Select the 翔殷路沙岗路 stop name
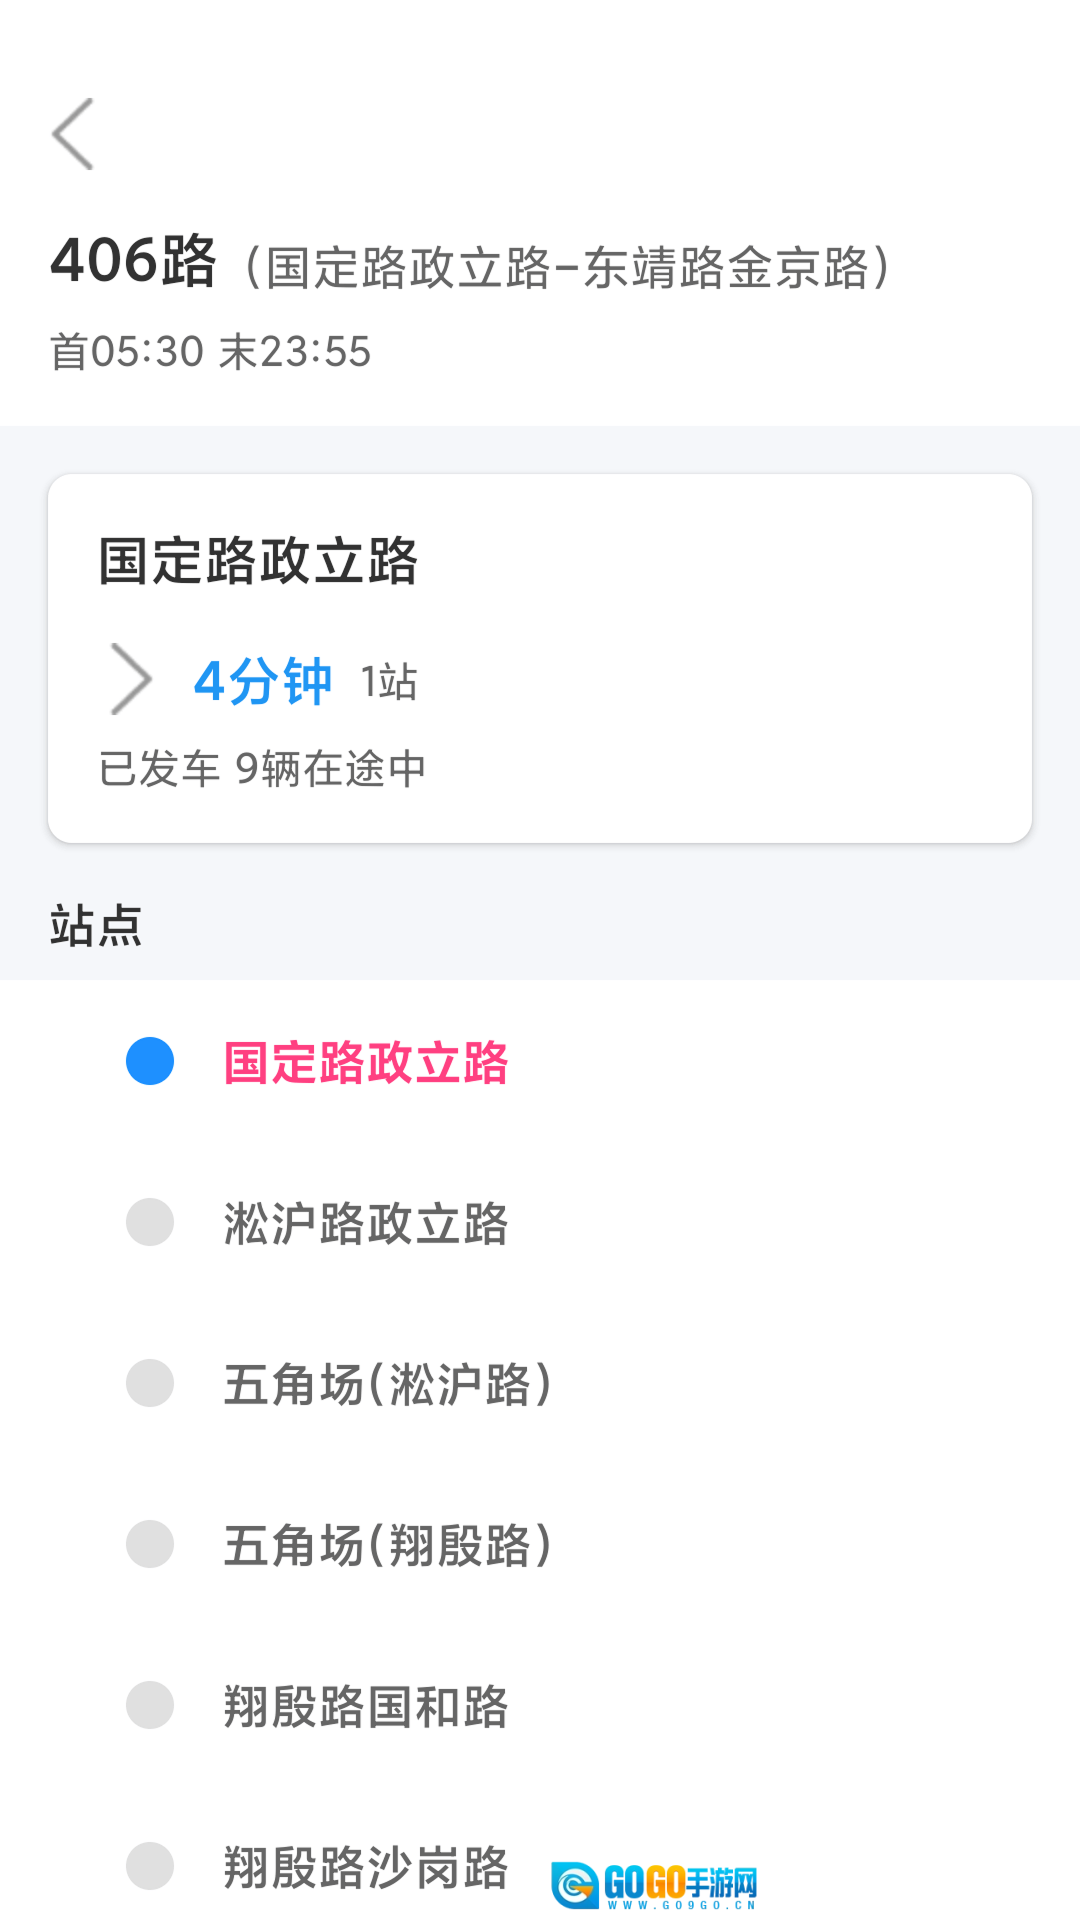The image size is (1080, 1920). (x=366, y=1867)
